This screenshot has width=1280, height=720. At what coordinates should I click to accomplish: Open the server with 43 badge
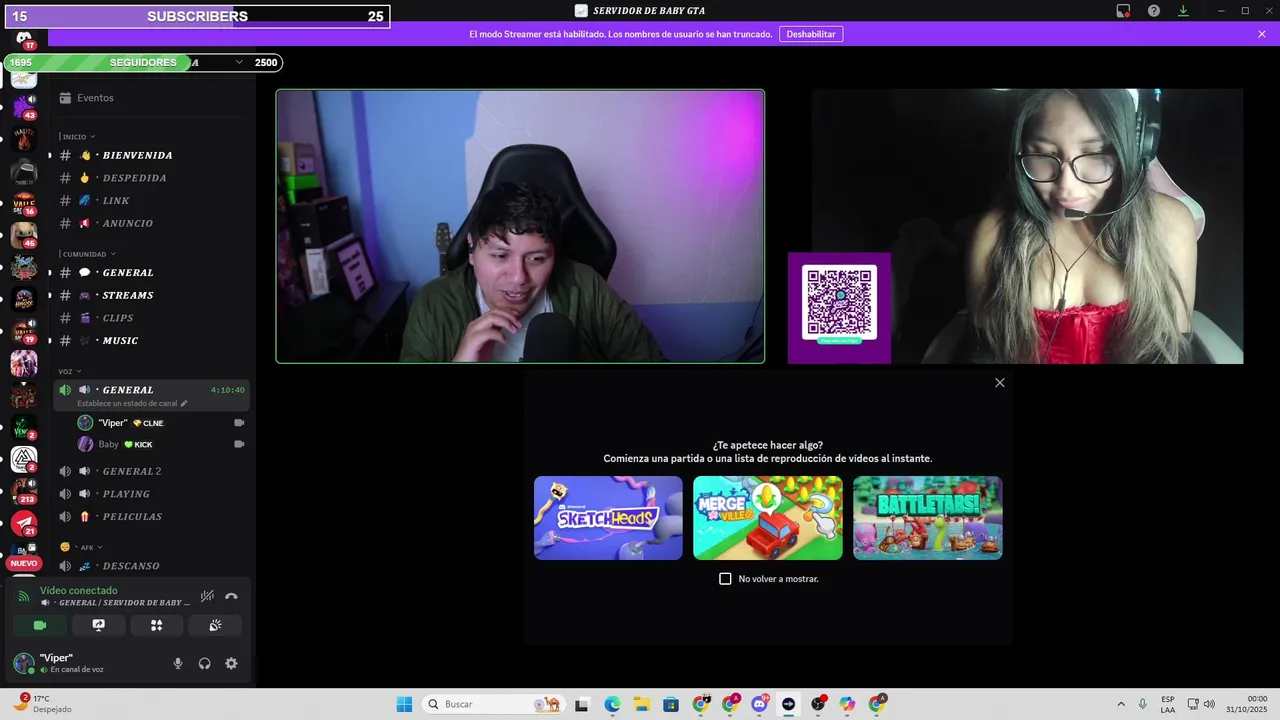pyautogui.click(x=24, y=106)
